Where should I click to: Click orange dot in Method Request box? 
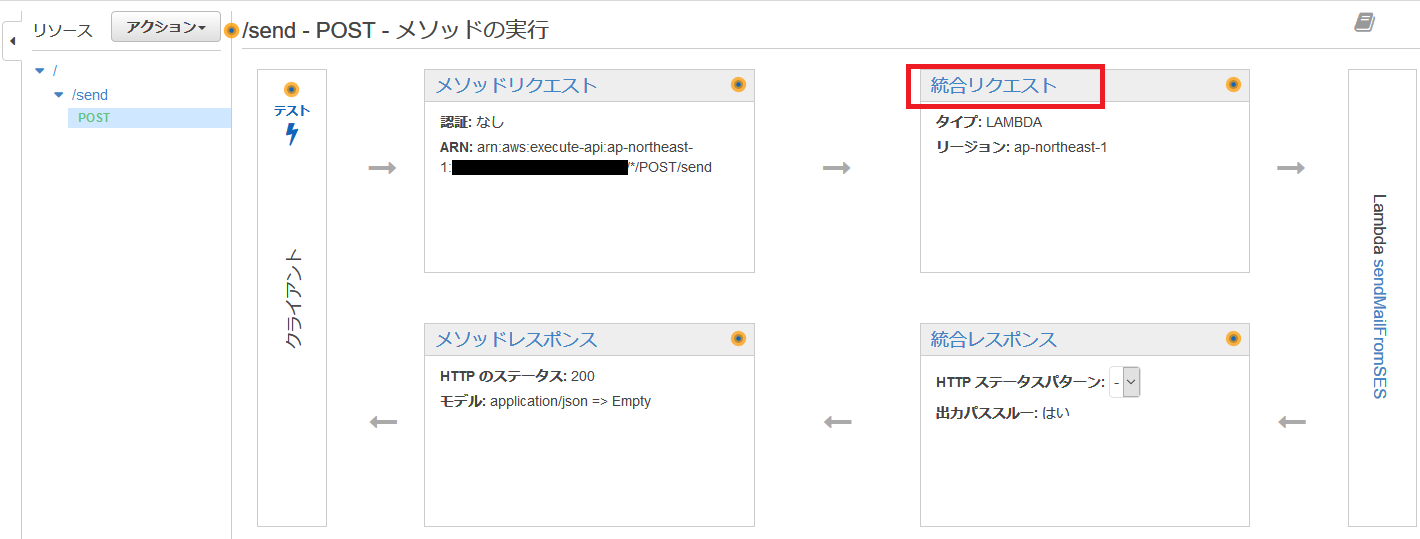(x=739, y=85)
